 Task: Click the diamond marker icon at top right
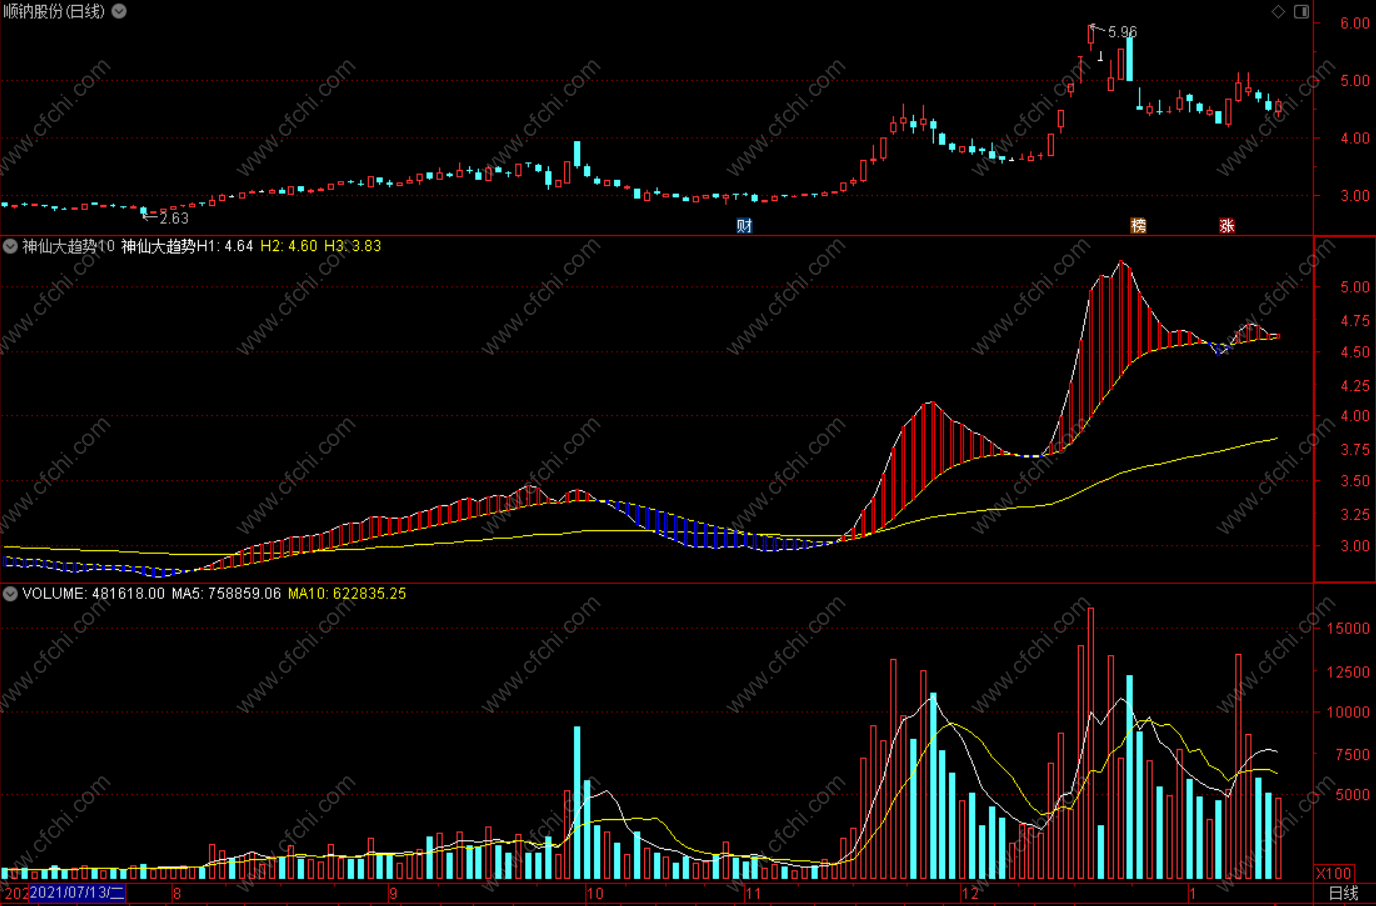1278,11
